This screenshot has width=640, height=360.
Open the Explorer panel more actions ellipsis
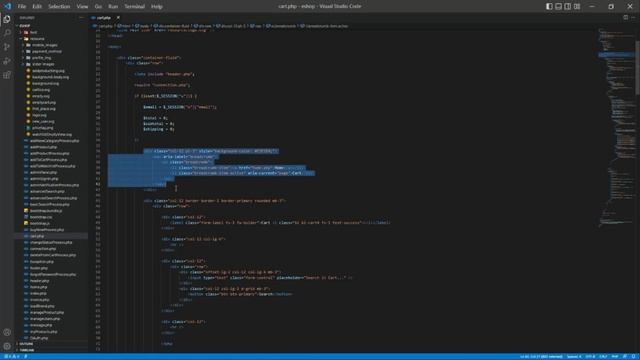coord(81,18)
